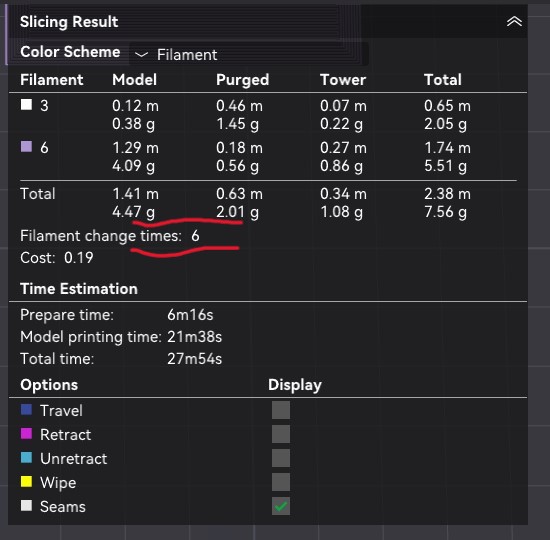Click the magenta Retract legend icon

click(26, 434)
